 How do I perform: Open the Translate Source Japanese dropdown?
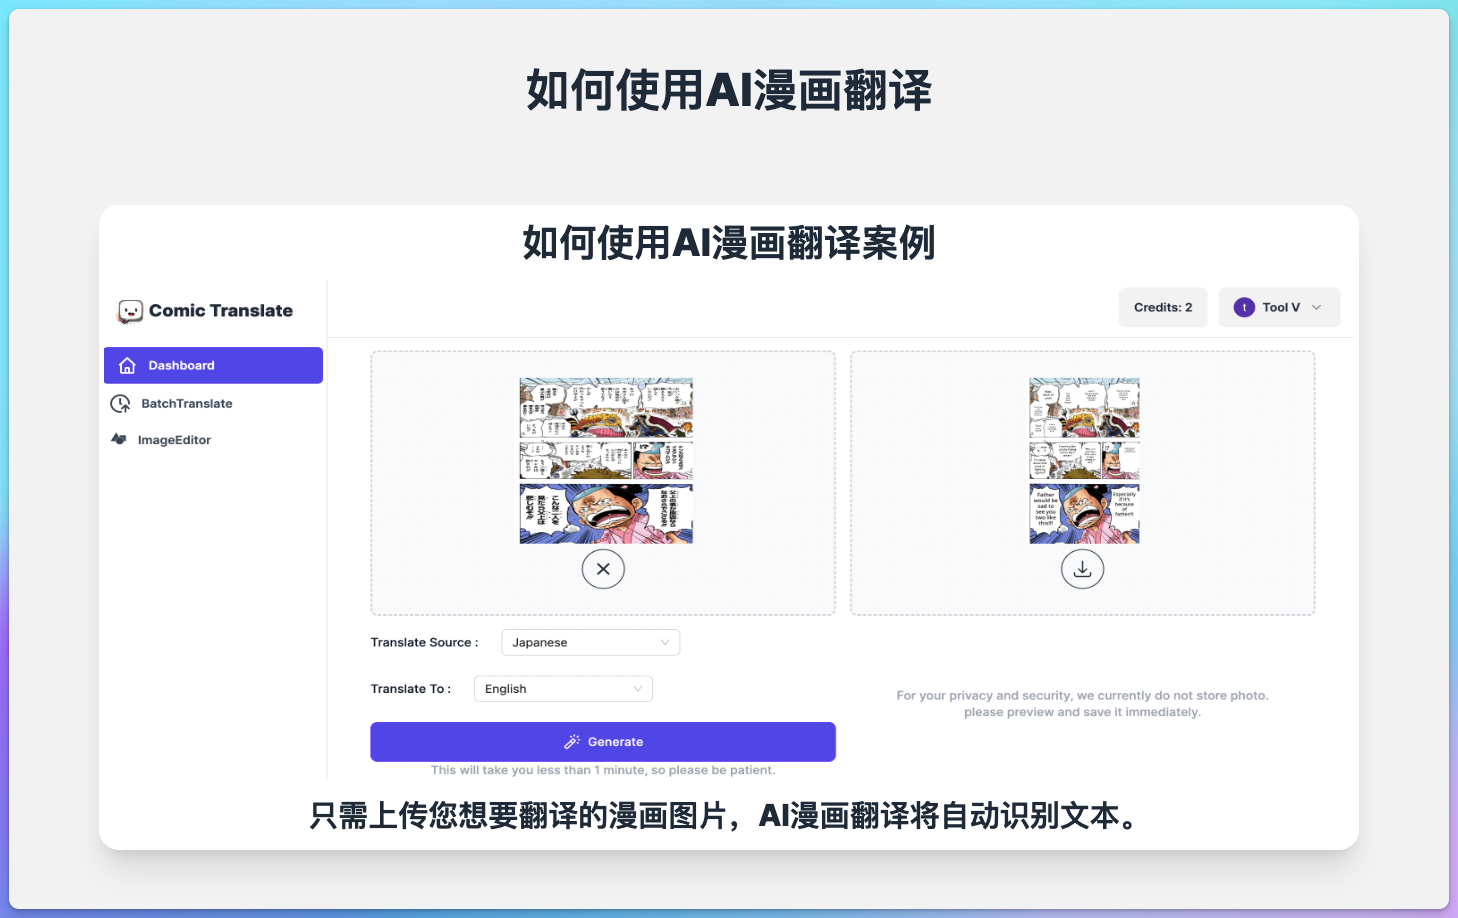pyautogui.click(x=590, y=642)
